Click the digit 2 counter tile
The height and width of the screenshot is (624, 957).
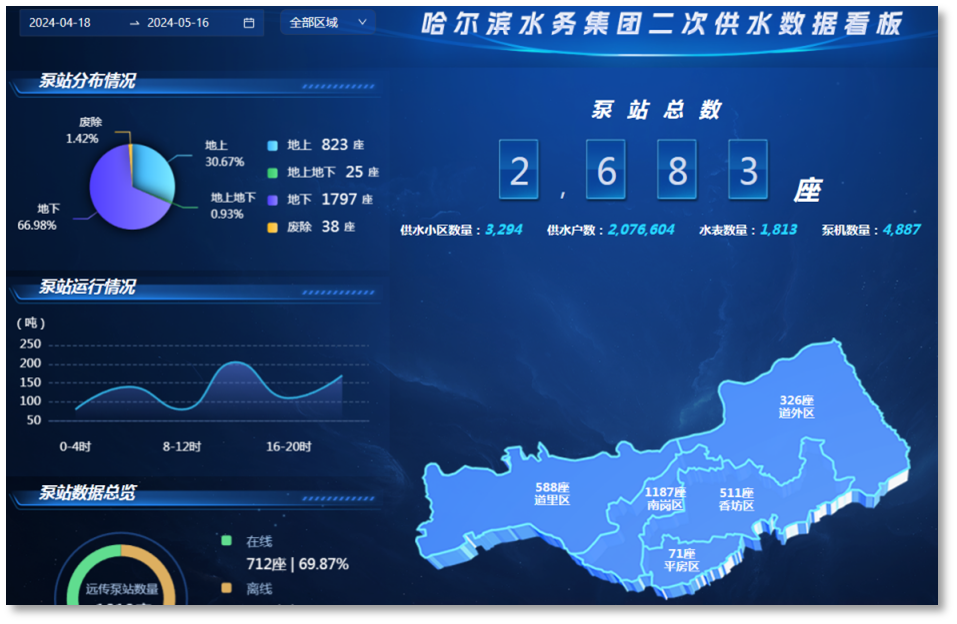pyautogui.click(x=519, y=170)
